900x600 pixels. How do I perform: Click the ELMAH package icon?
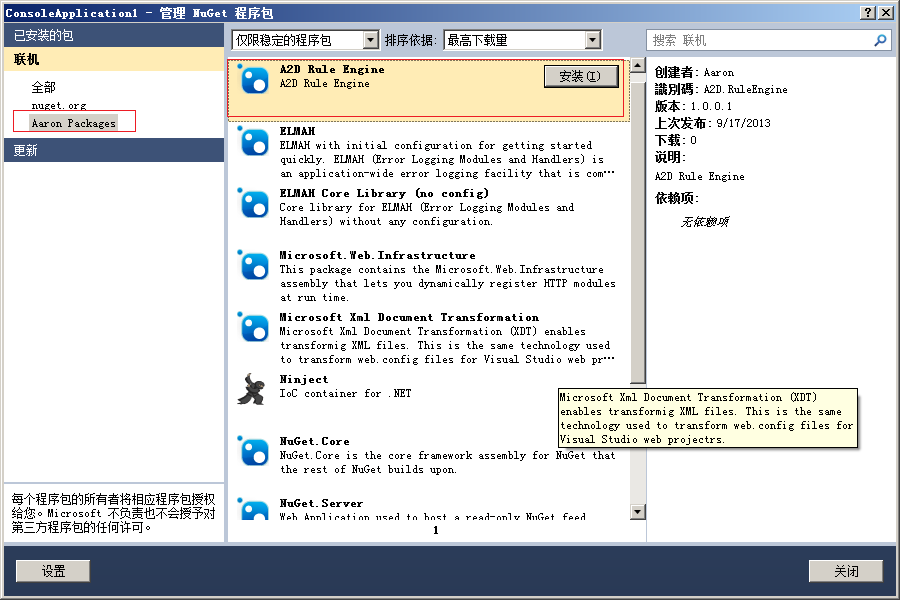click(x=254, y=142)
